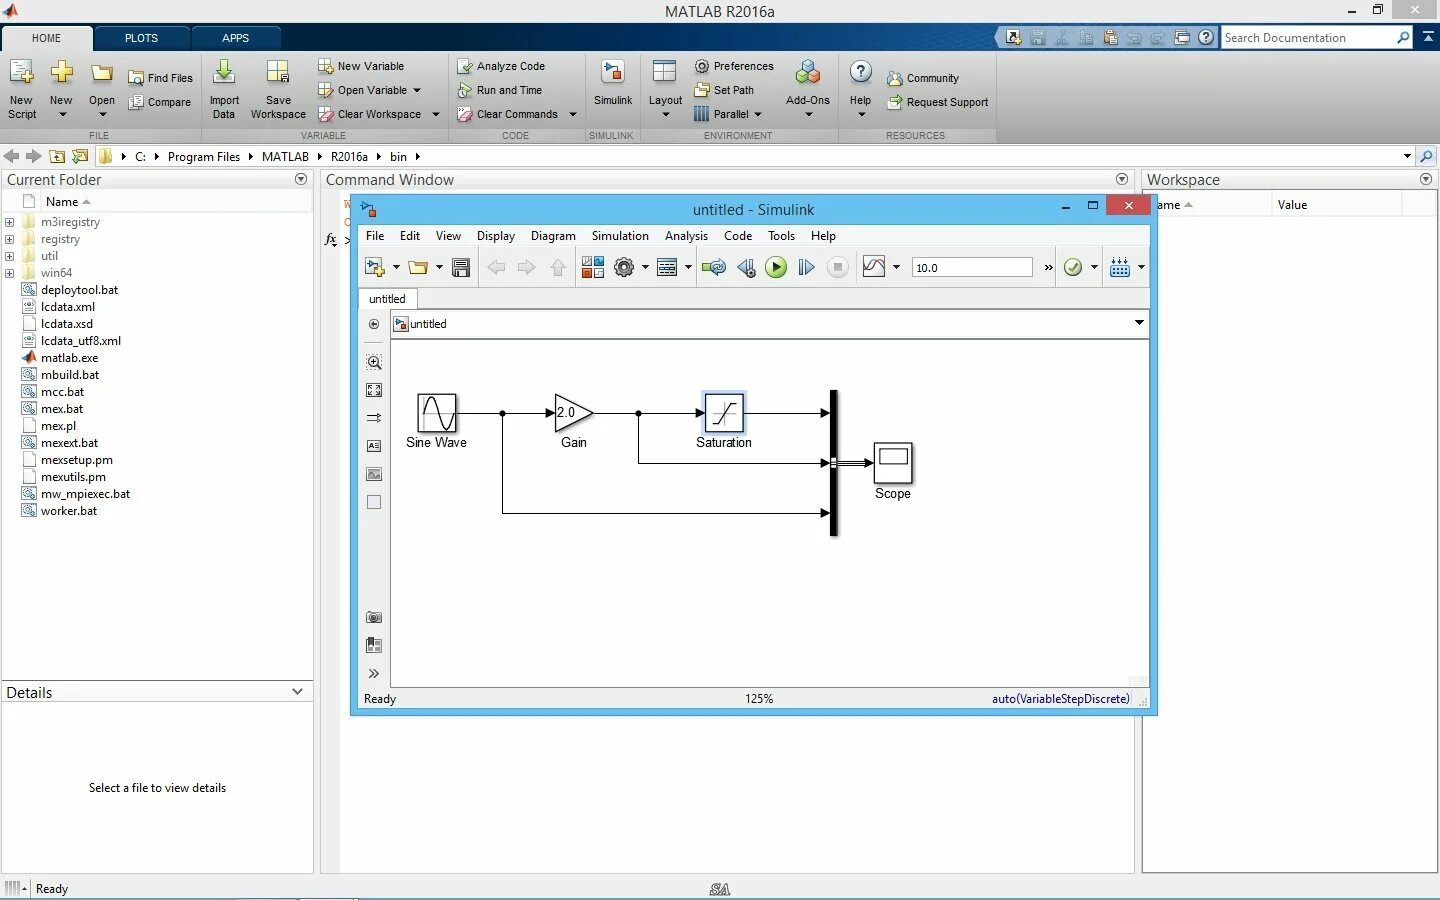
Task: Click the Annotation text tool in palette
Action: click(374, 446)
